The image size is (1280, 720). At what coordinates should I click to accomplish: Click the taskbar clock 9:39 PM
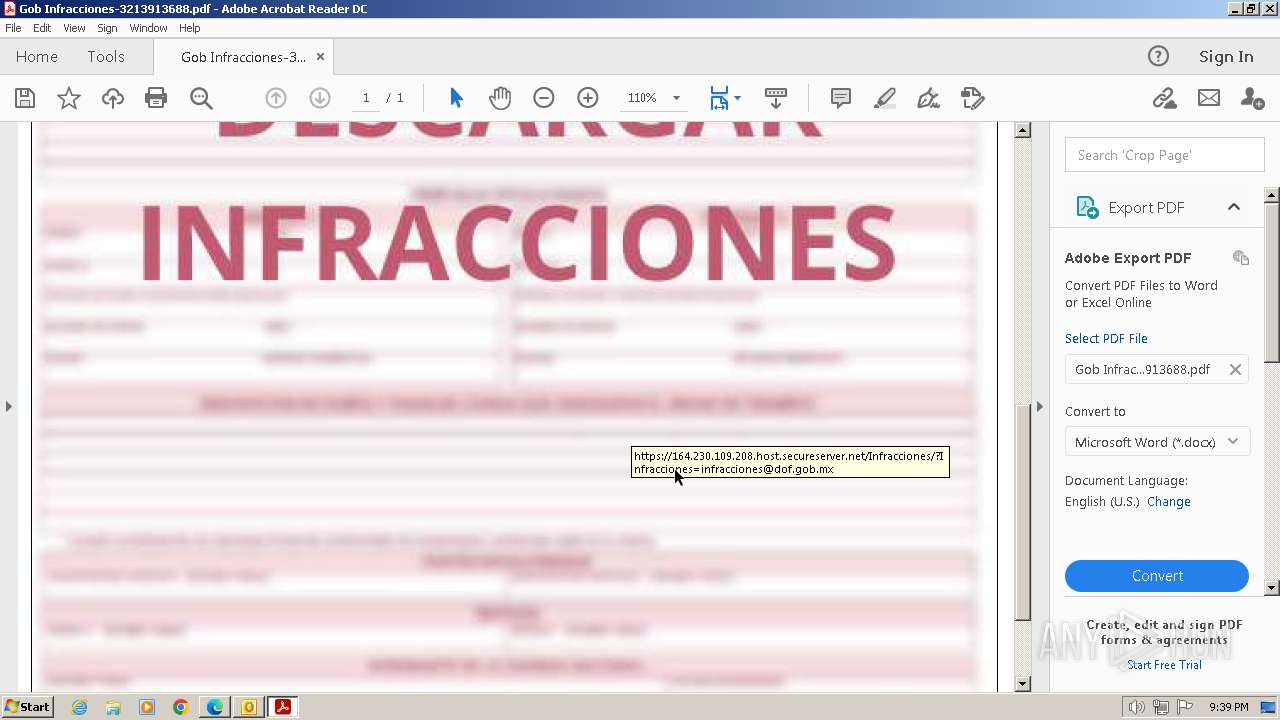coord(1228,707)
